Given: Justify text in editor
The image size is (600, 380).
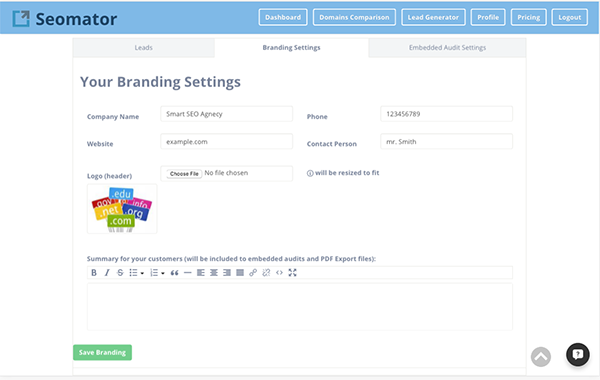Looking at the screenshot, I should click(x=240, y=272).
